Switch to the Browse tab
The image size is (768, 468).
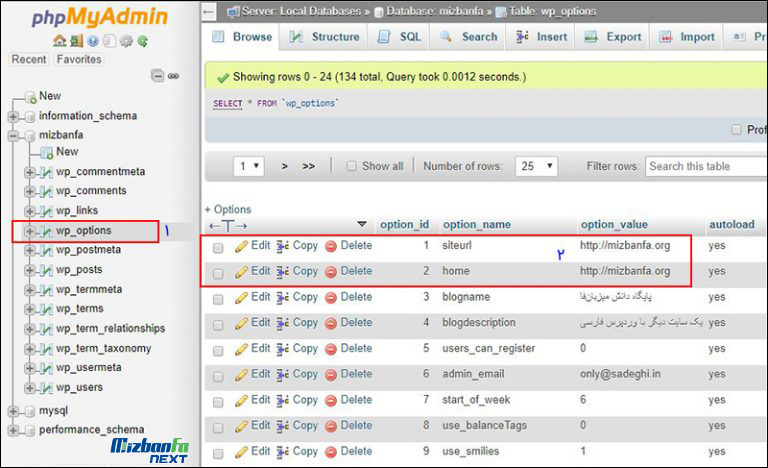(242, 37)
